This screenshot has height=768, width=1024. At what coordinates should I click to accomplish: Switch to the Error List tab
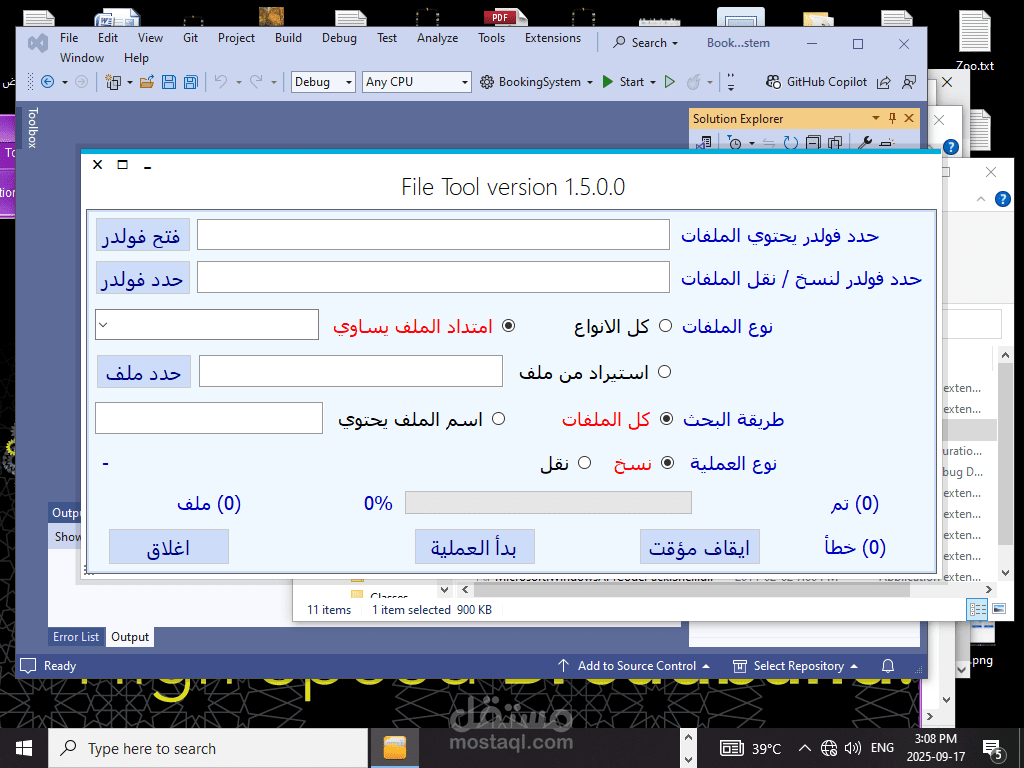76,636
